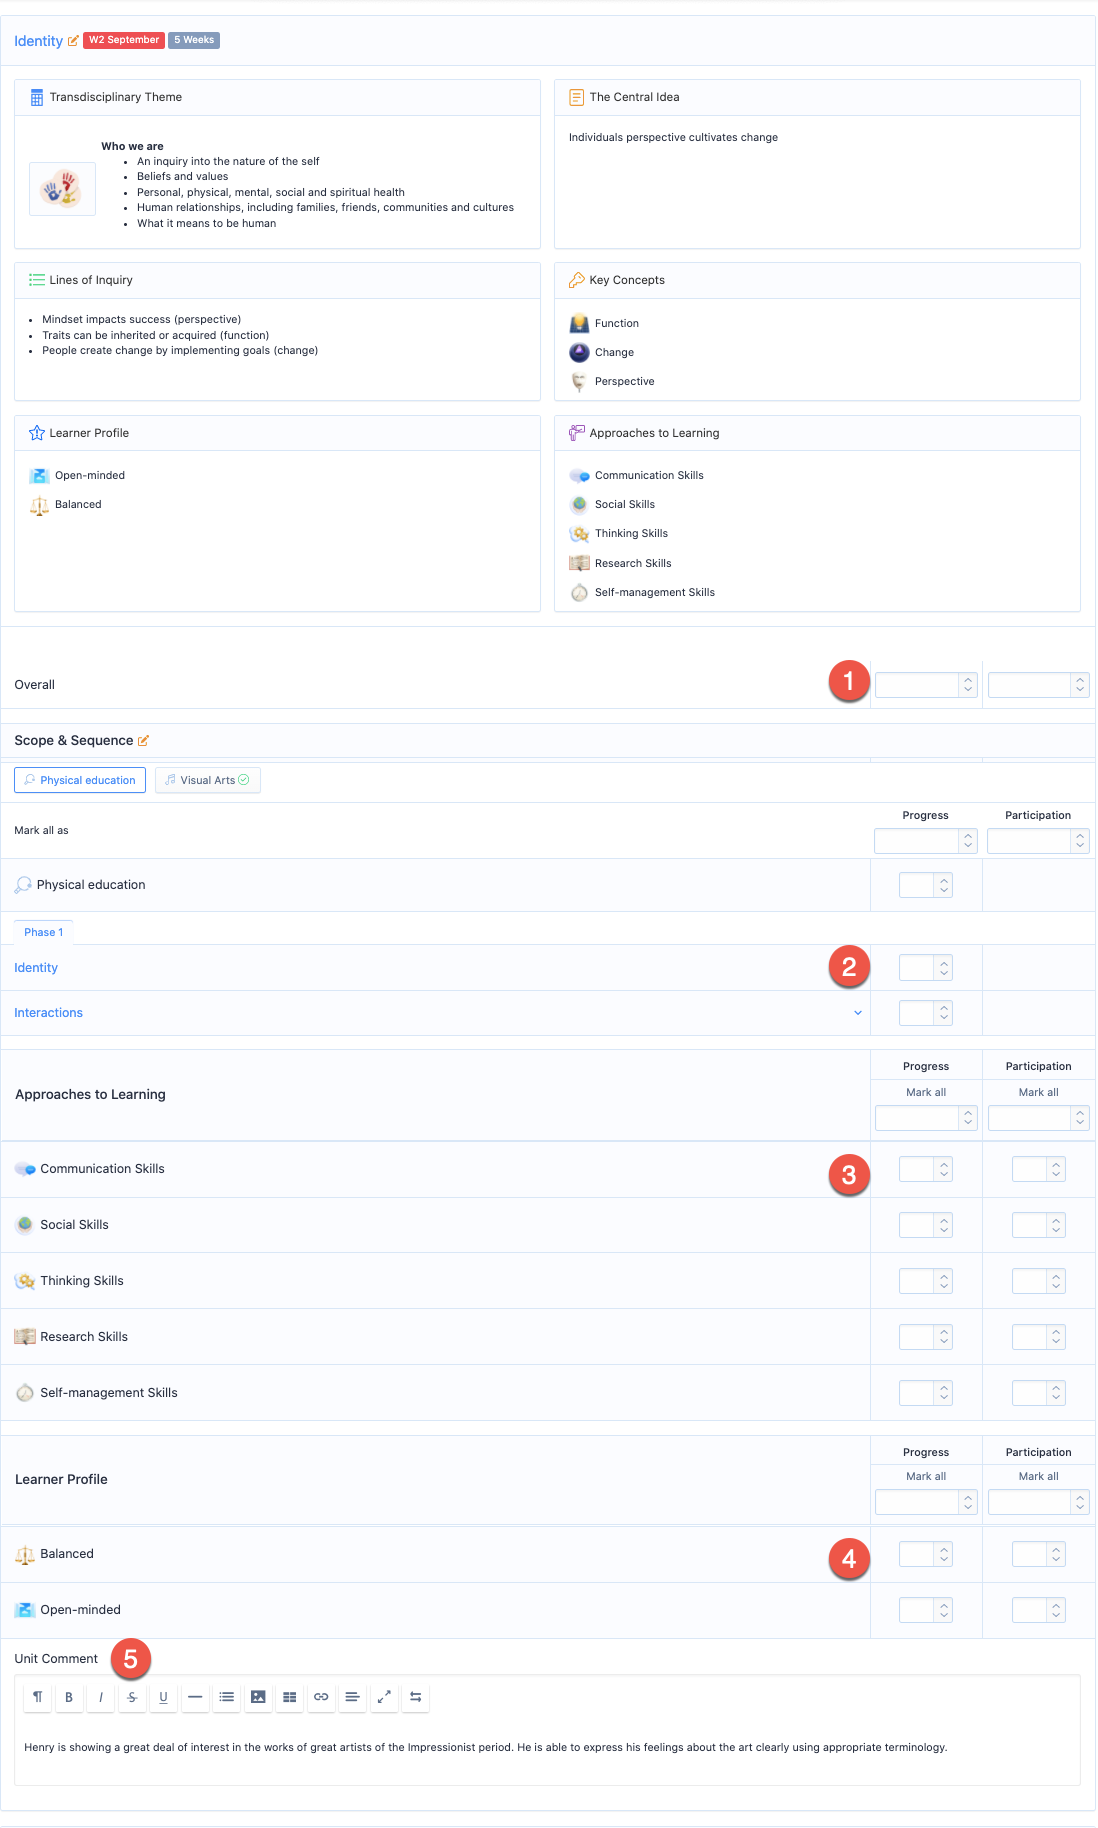Click the bullet list icon in toolbar
This screenshot has height=1828, width=1098.
[x=227, y=1697]
